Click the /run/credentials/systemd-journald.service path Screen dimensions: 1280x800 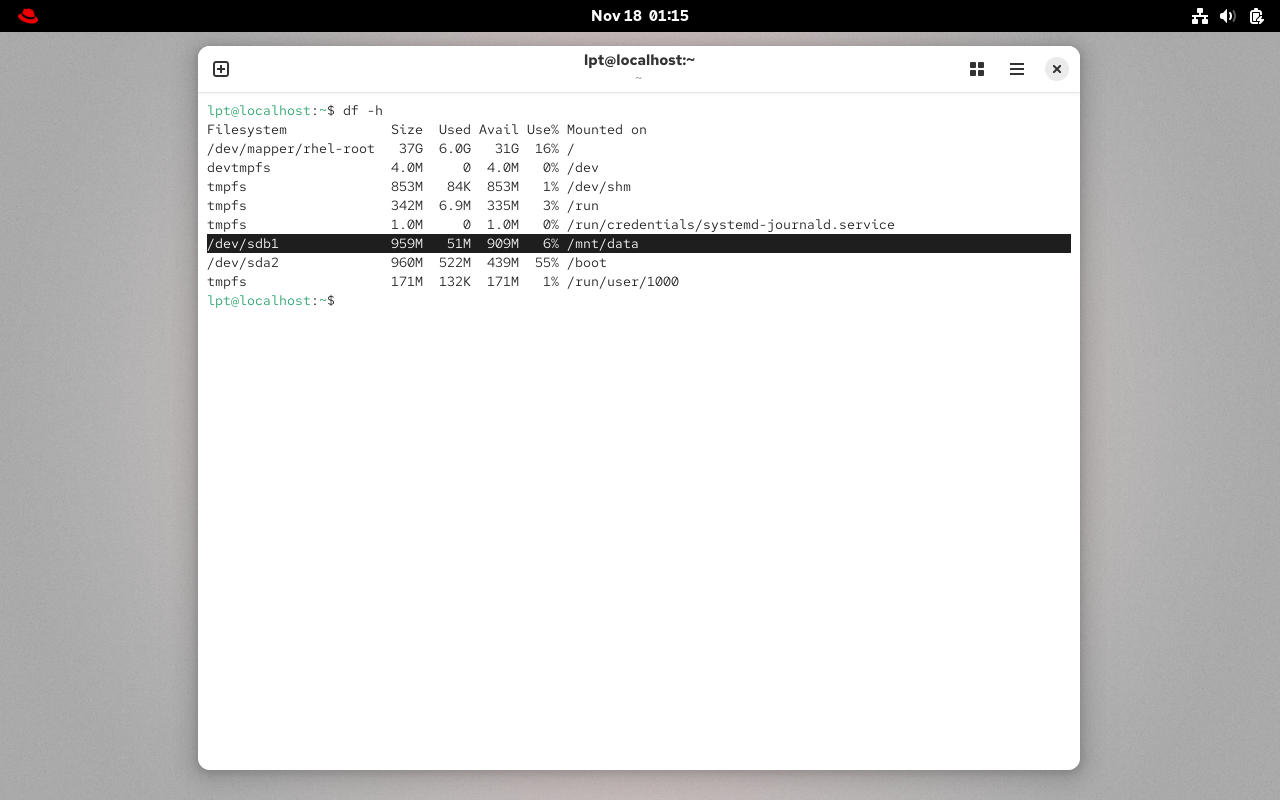tap(730, 225)
